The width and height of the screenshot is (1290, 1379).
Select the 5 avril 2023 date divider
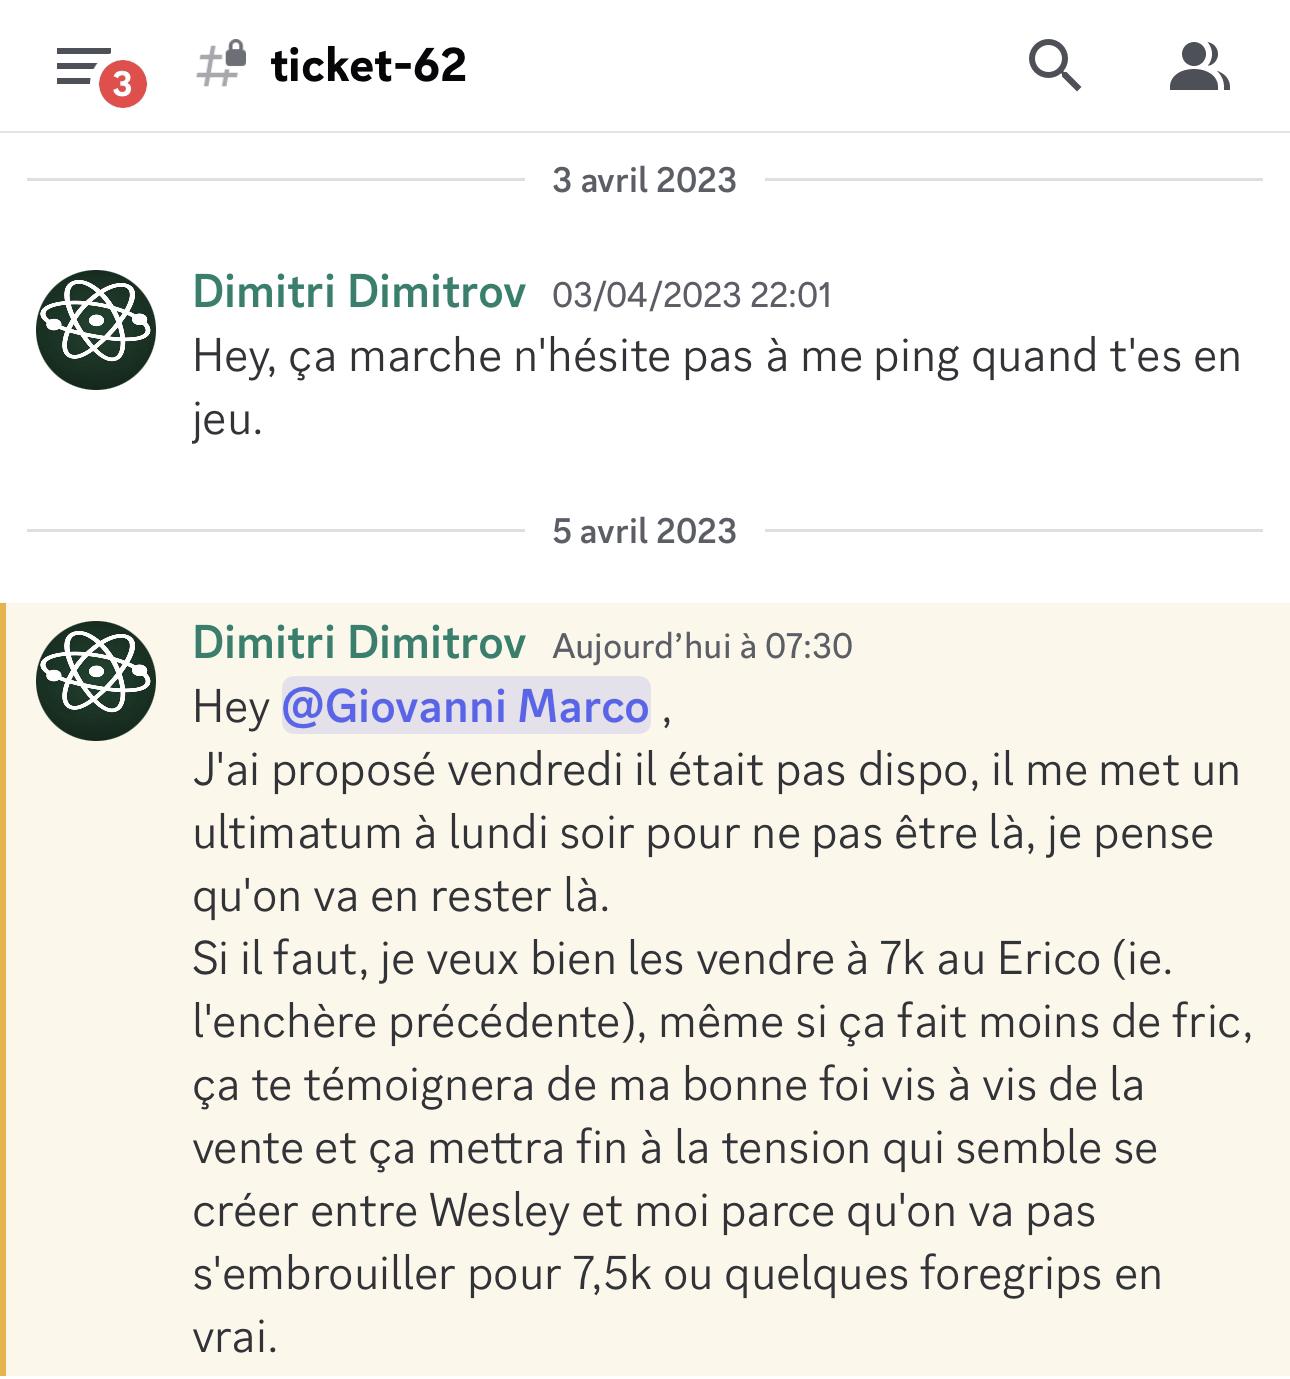coord(645,531)
